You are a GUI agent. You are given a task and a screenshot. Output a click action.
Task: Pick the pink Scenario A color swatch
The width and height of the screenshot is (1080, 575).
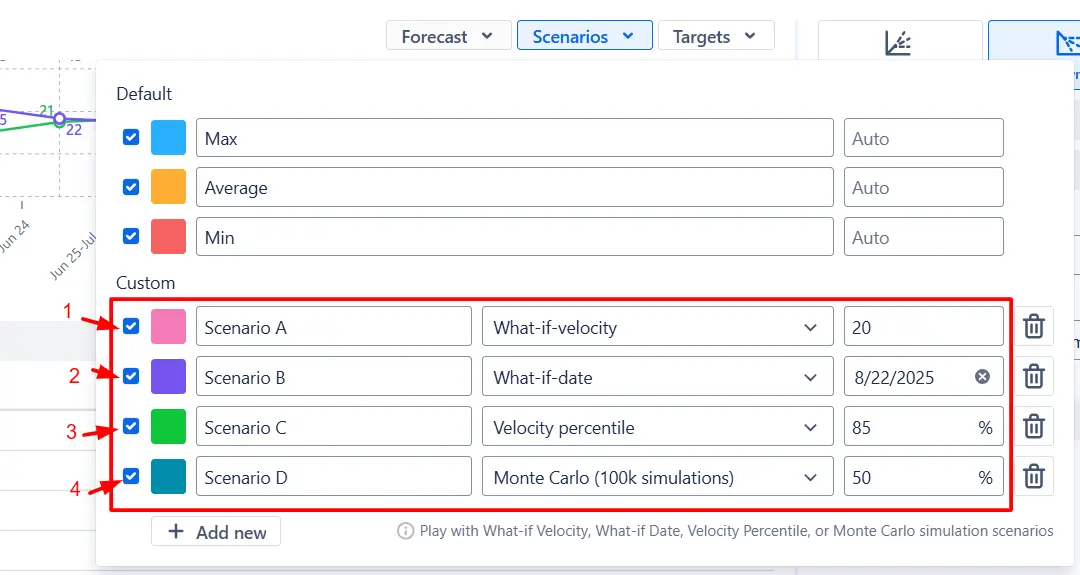pos(168,326)
